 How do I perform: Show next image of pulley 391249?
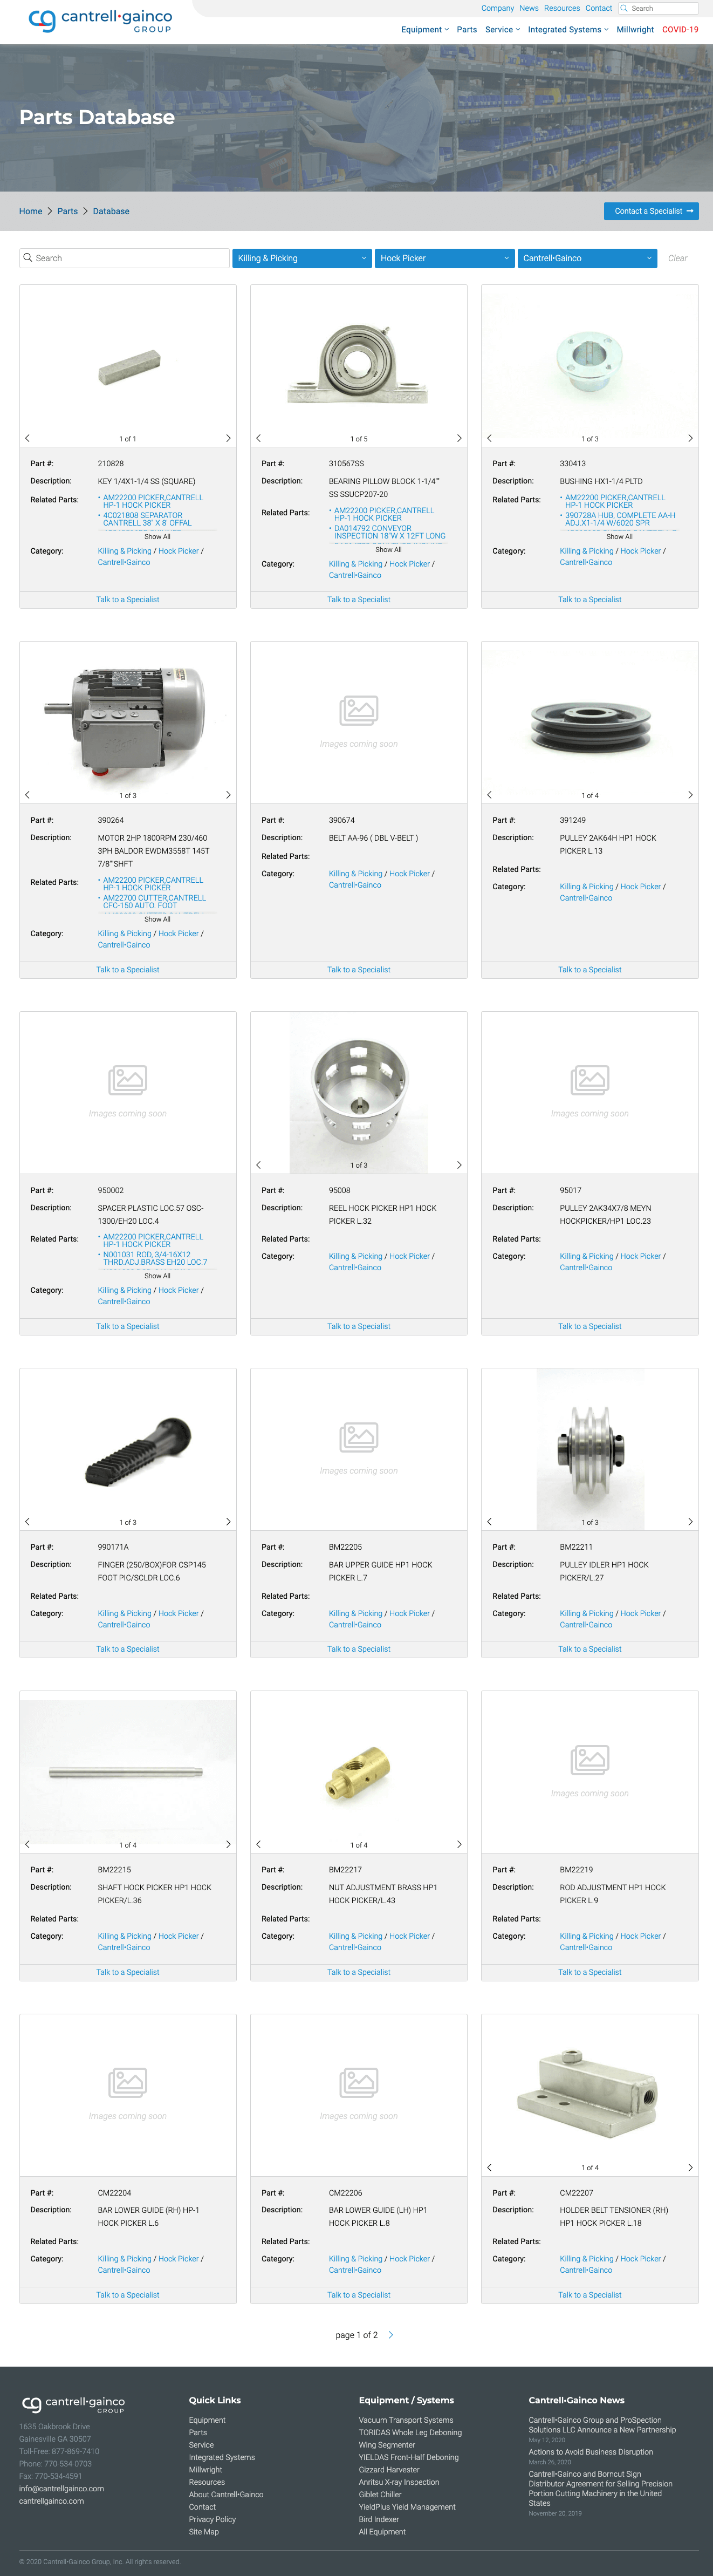[x=690, y=795]
